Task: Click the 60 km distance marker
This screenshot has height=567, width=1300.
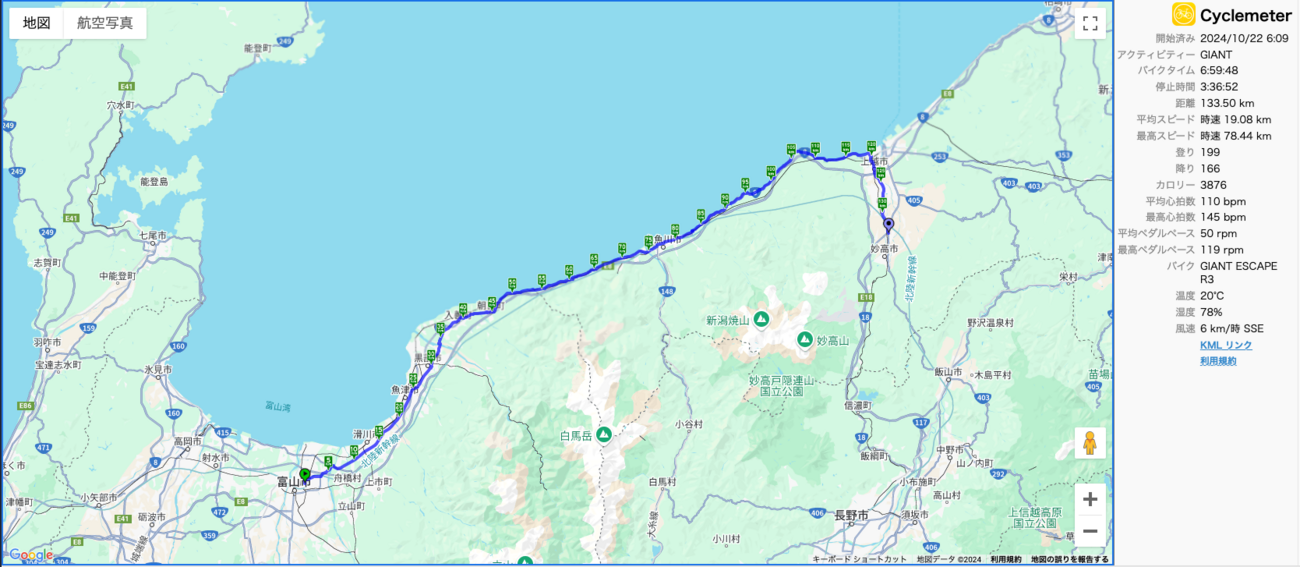Action: click(x=568, y=270)
